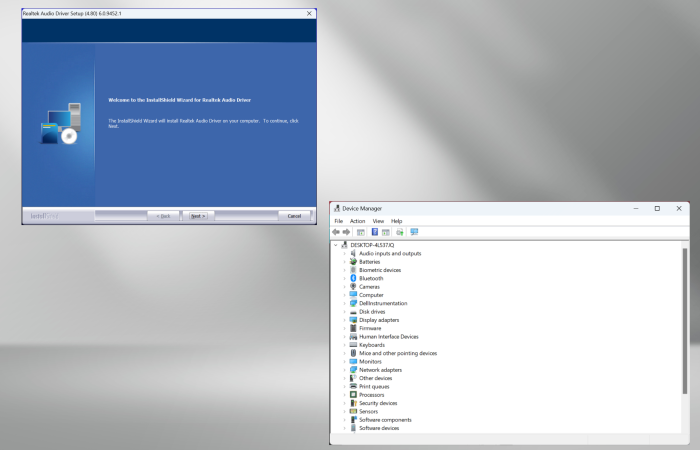Screen dimensions: 700x450
Task: Click the Back arrow in Device Manager toolbar
Action: 336,232
